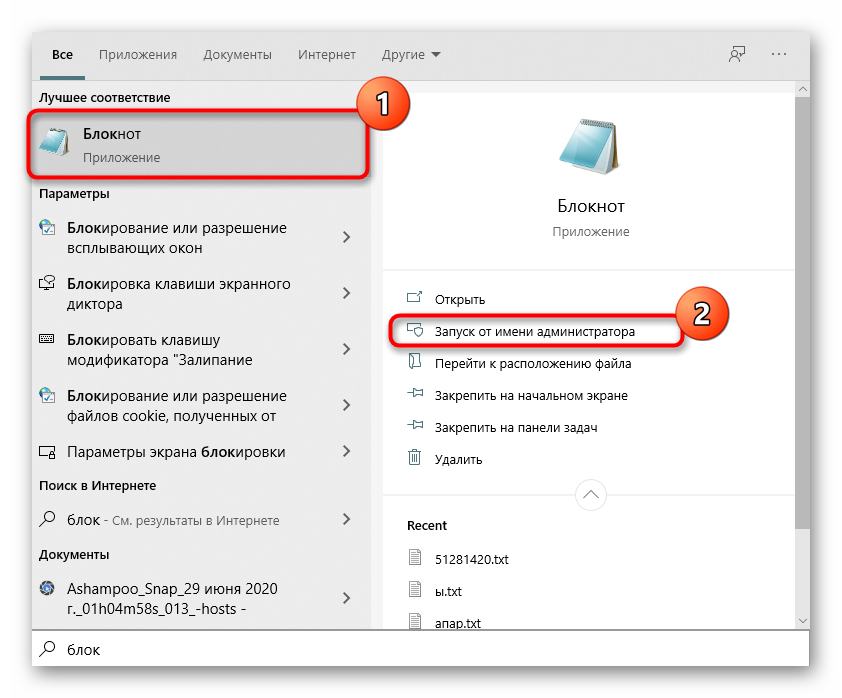Expand arrow for файлов cookie result

346,405
